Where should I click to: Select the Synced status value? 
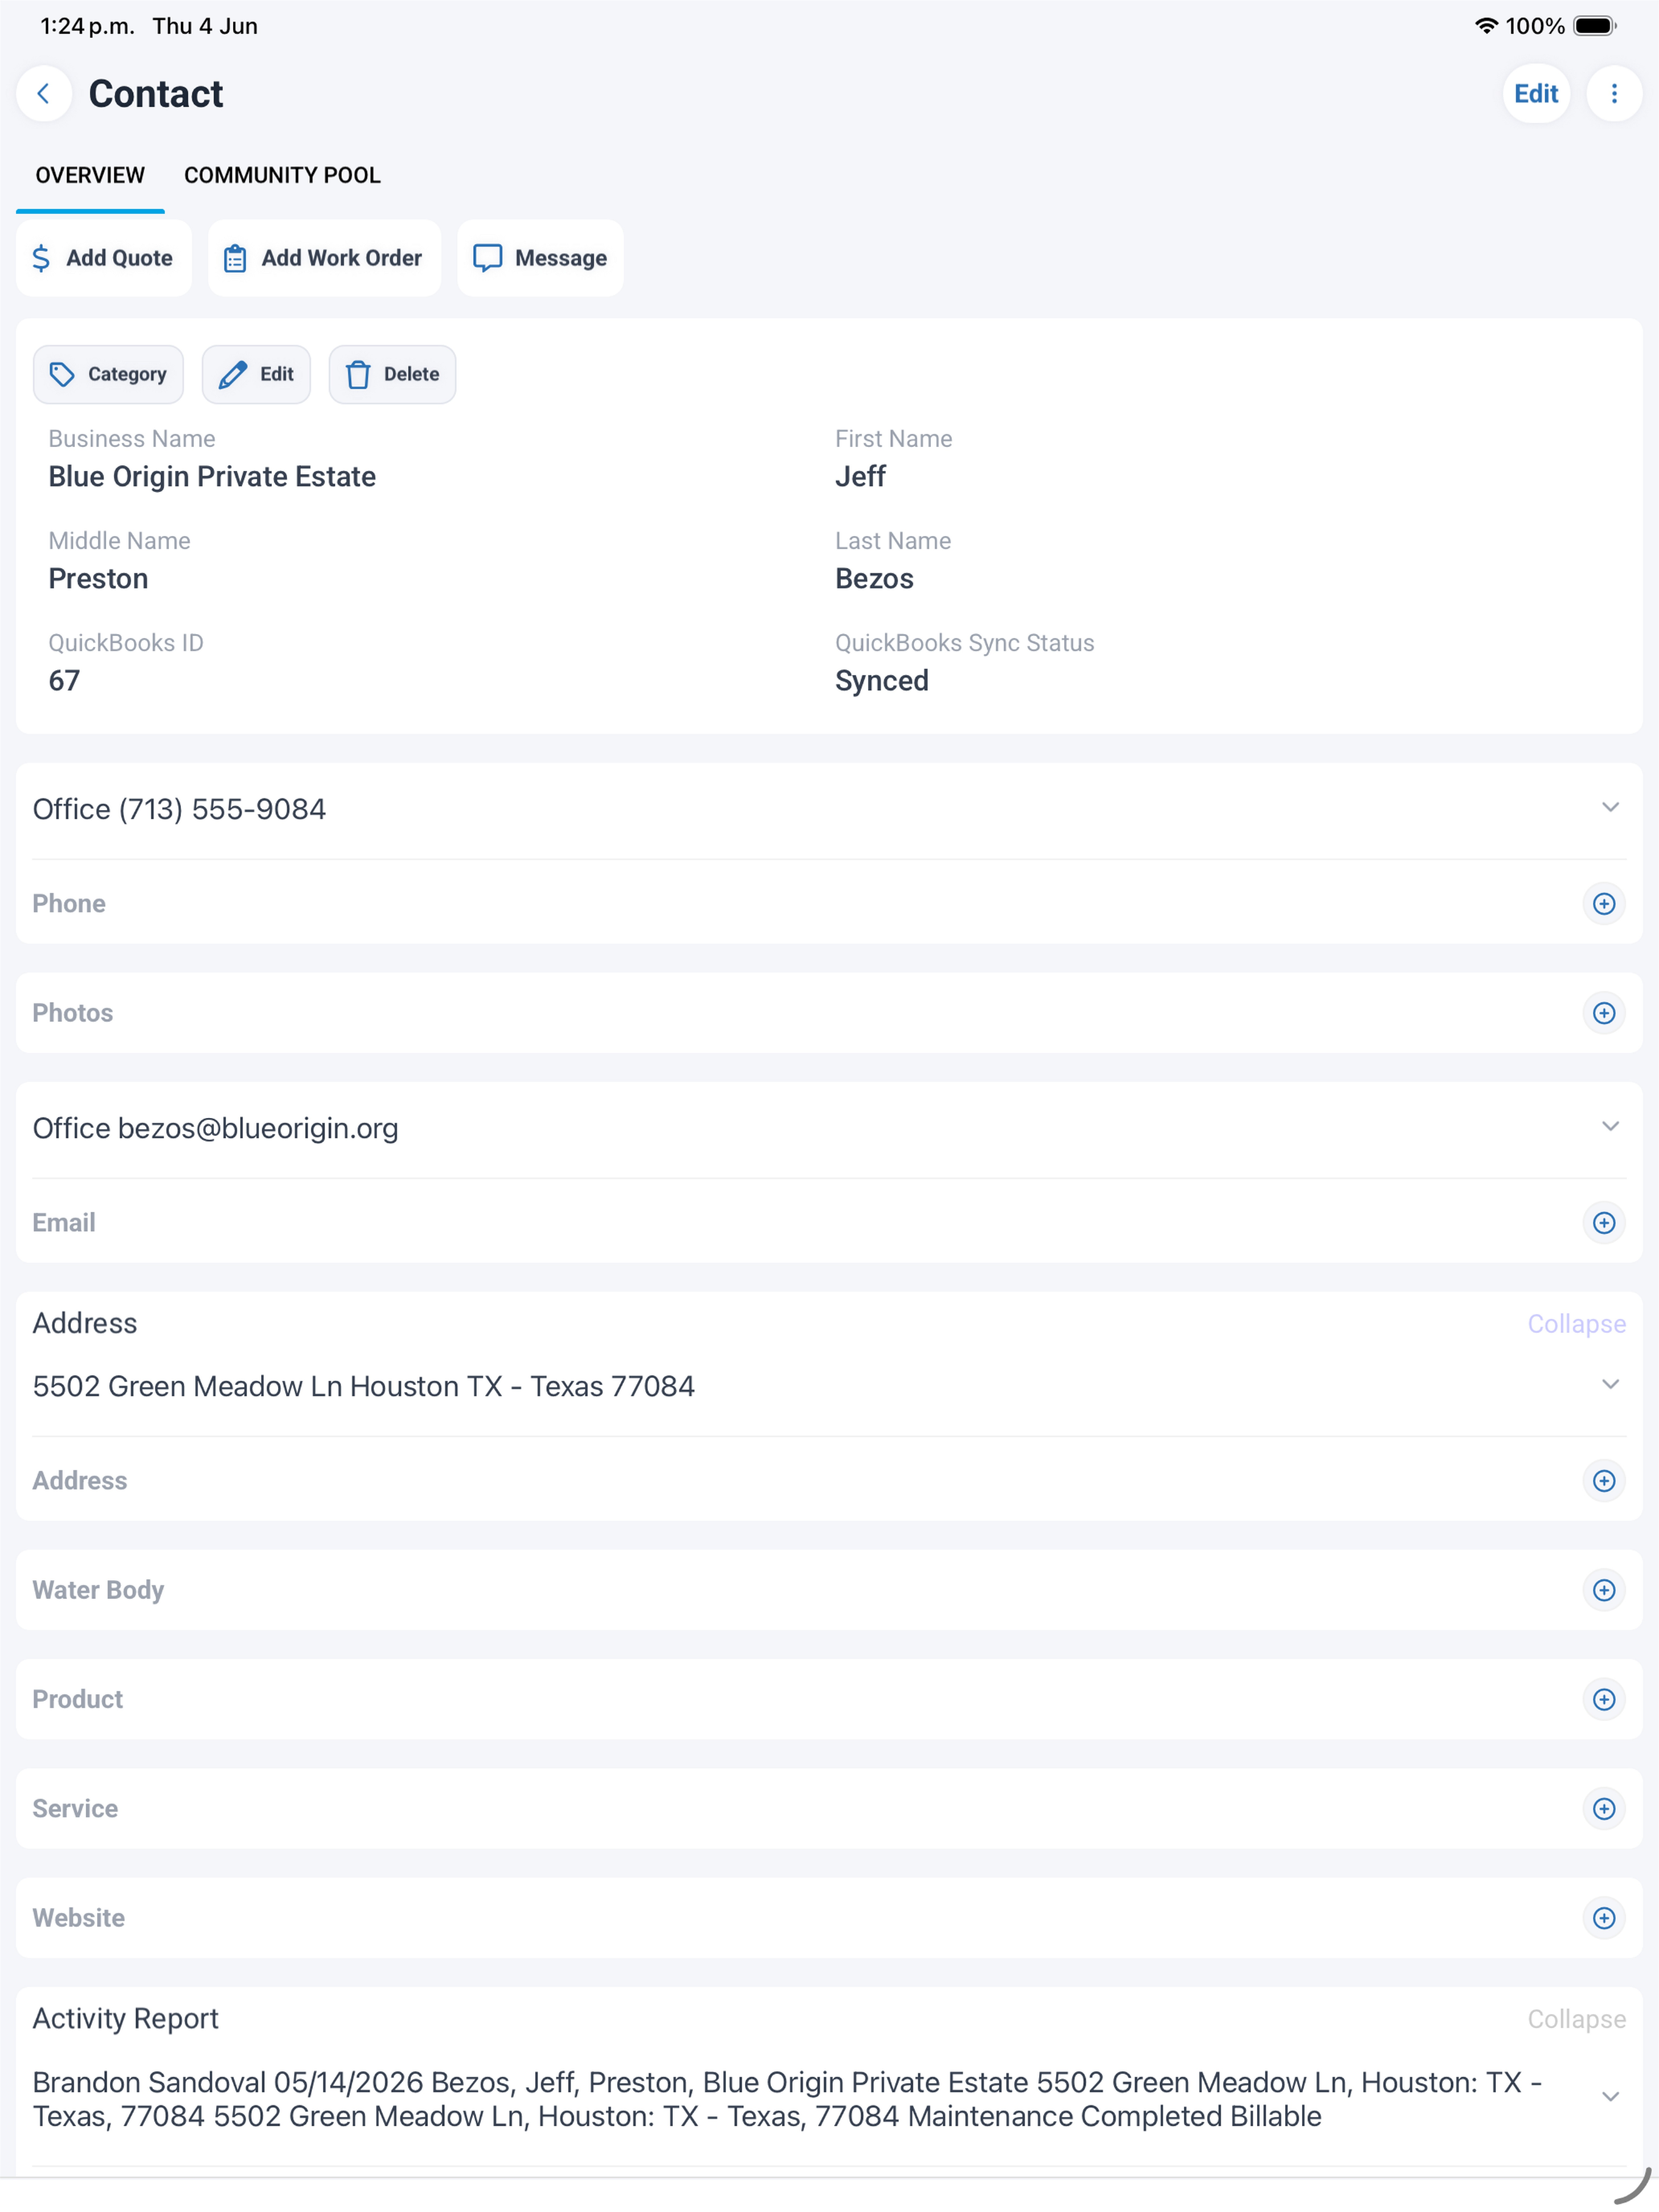[882, 681]
